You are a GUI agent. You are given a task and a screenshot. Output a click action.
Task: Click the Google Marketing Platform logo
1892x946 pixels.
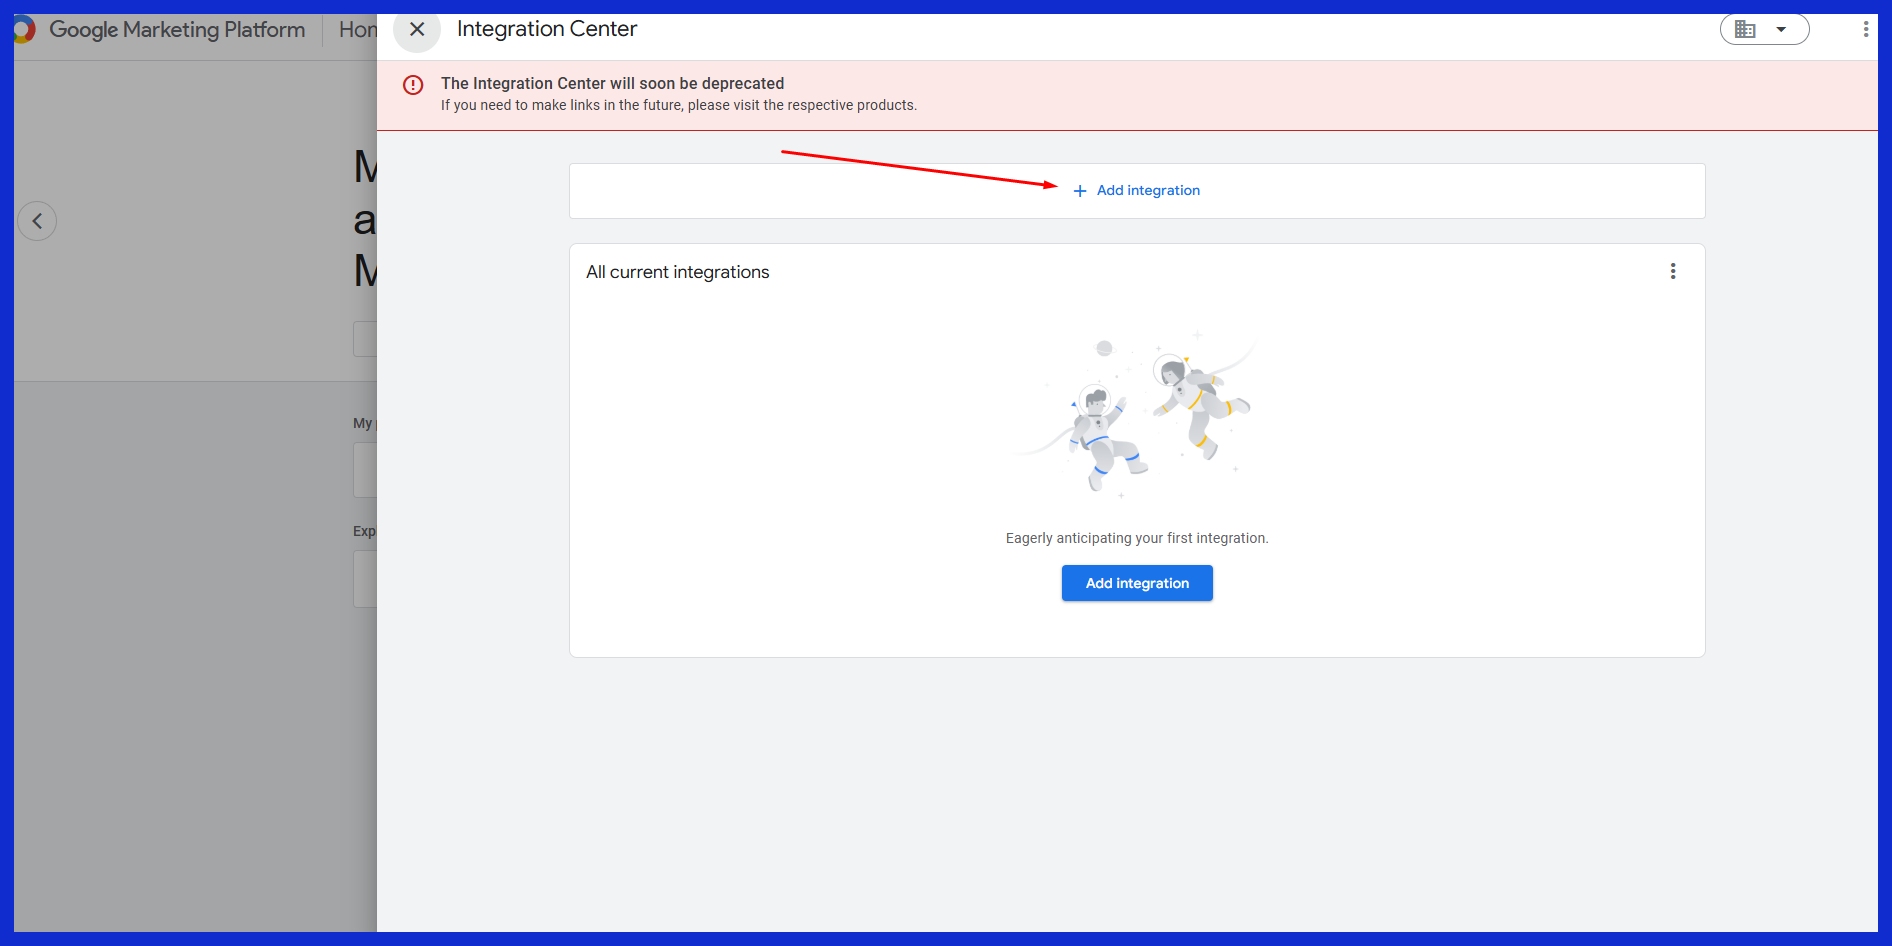click(x=23, y=29)
